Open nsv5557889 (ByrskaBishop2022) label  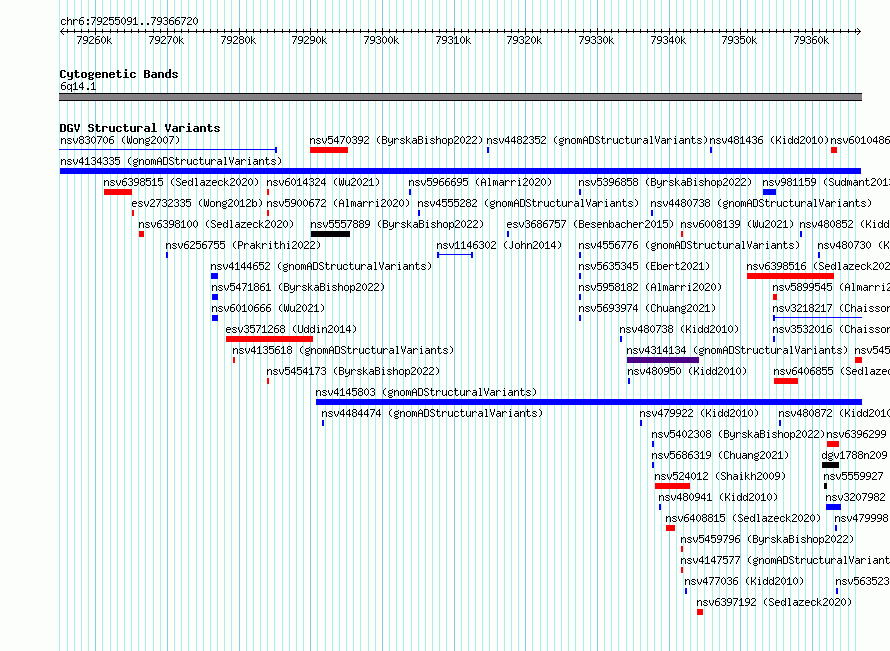(397, 224)
